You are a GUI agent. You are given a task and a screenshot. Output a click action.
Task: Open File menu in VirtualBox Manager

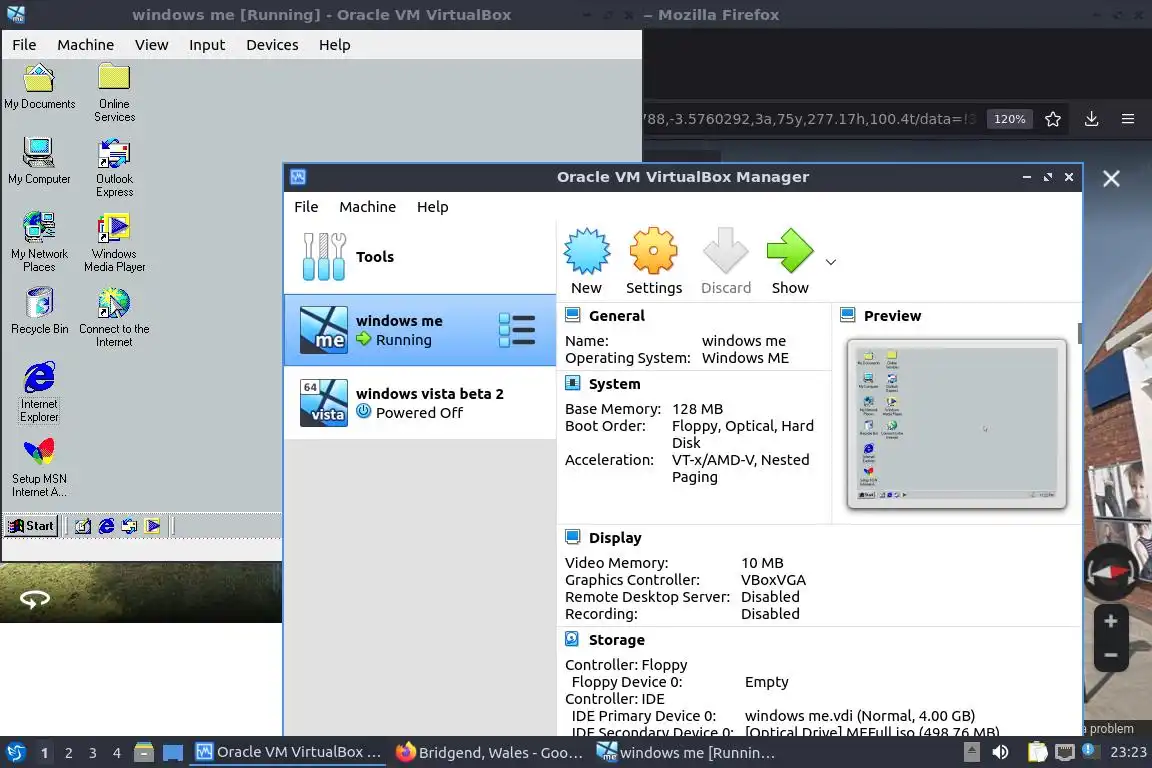coord(306,207)
